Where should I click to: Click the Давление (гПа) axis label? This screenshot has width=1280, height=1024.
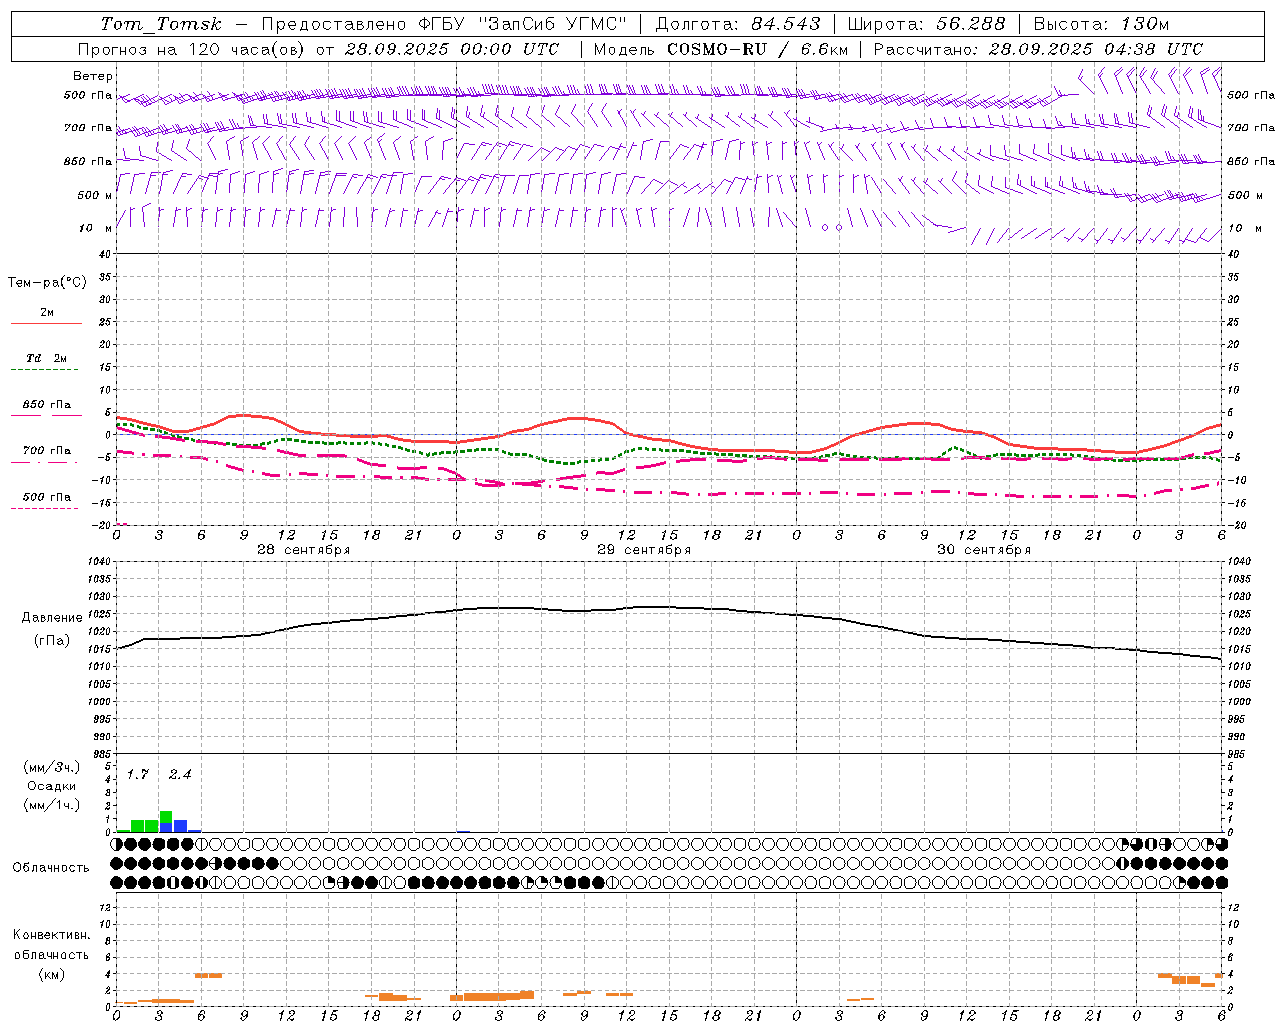[x=52, y=629]
